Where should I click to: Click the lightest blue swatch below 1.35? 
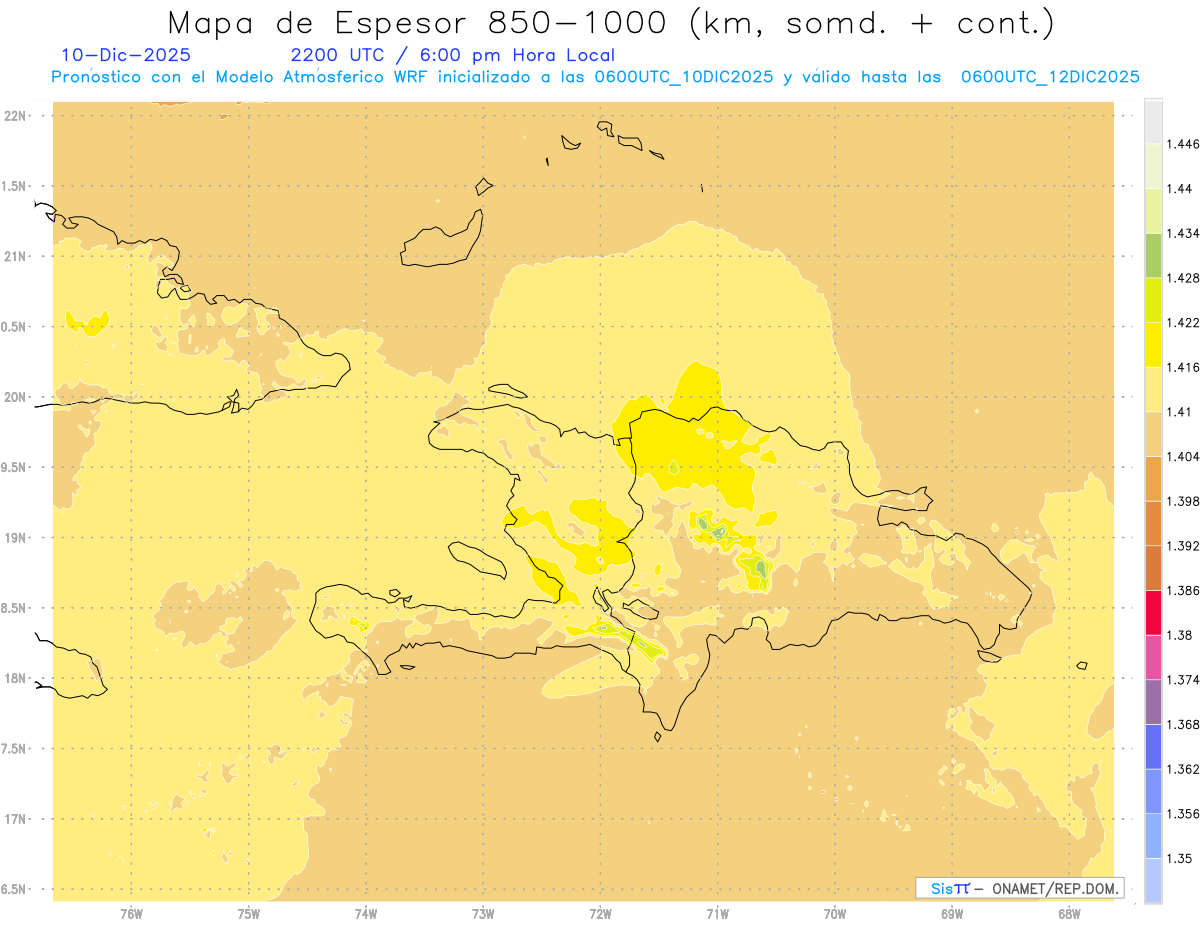coord(1153,880)
